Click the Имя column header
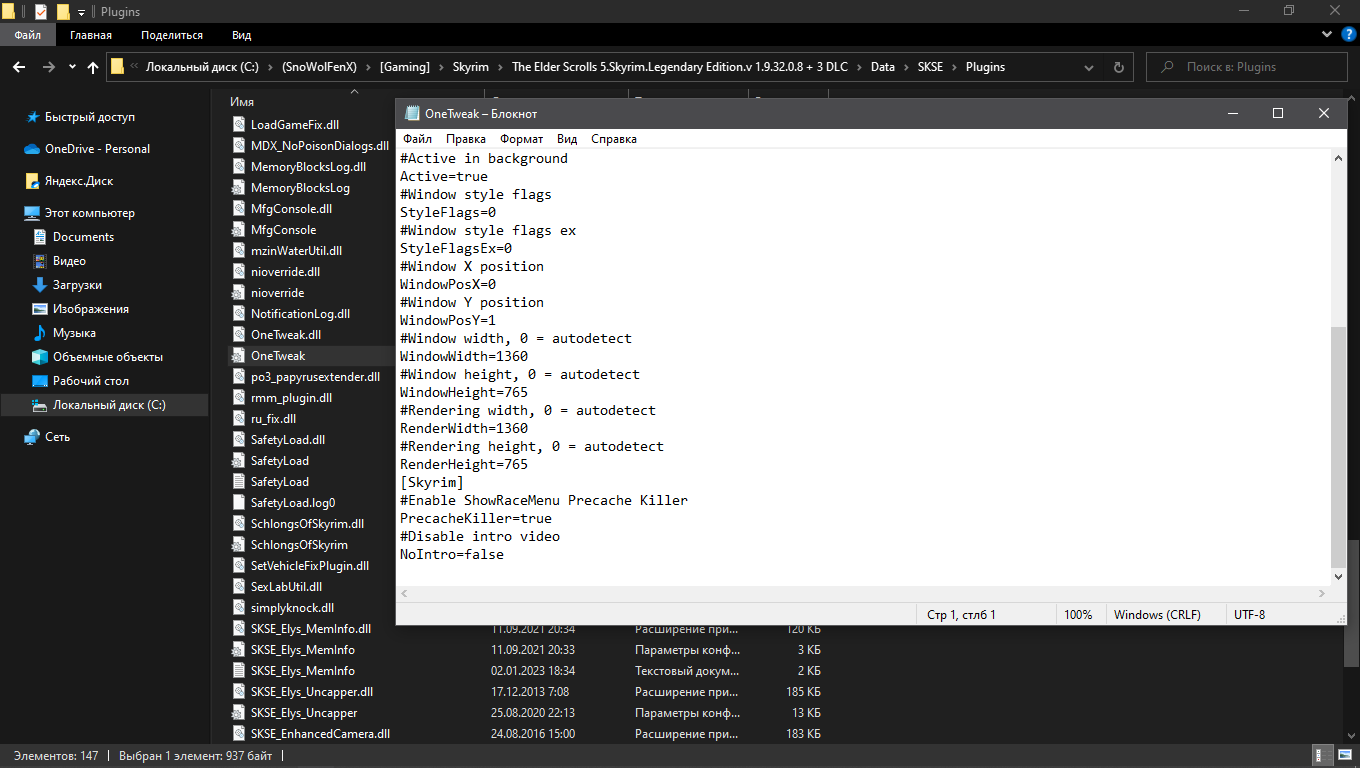1360x768 pixels. [x=242, y=102]
